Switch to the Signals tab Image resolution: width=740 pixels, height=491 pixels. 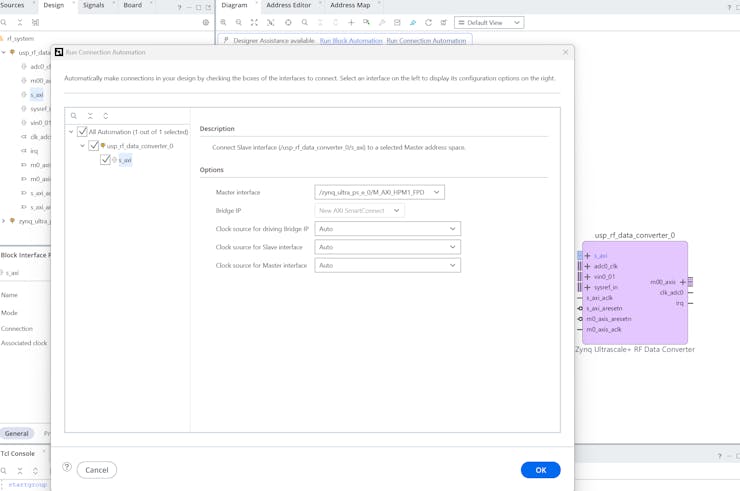click(x=93, y=5)
